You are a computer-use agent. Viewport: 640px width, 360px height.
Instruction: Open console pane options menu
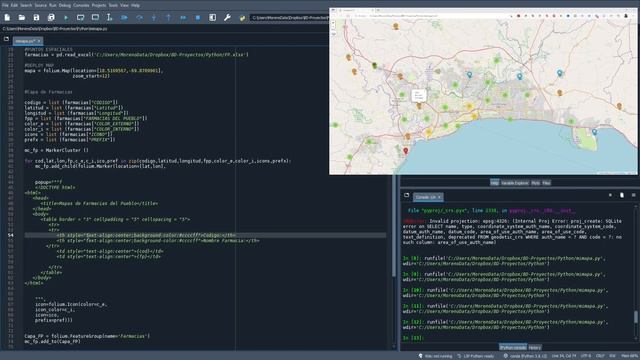pyautogui.click(x=633, y=195)
